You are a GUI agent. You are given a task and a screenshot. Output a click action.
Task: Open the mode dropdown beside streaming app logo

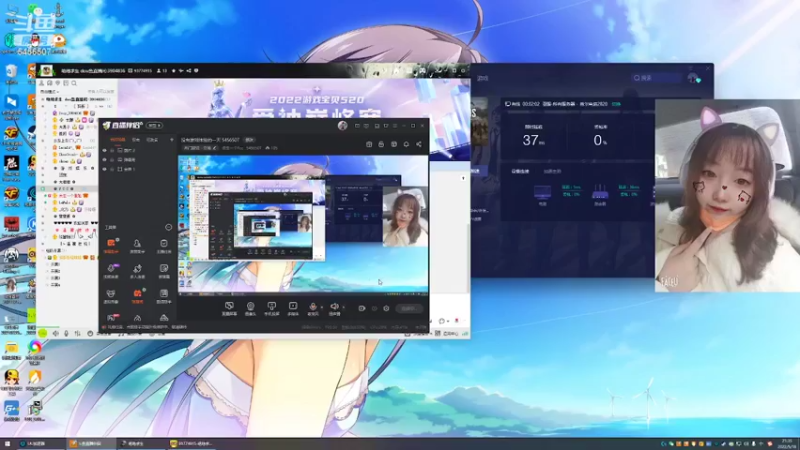(x=154, y=125)
